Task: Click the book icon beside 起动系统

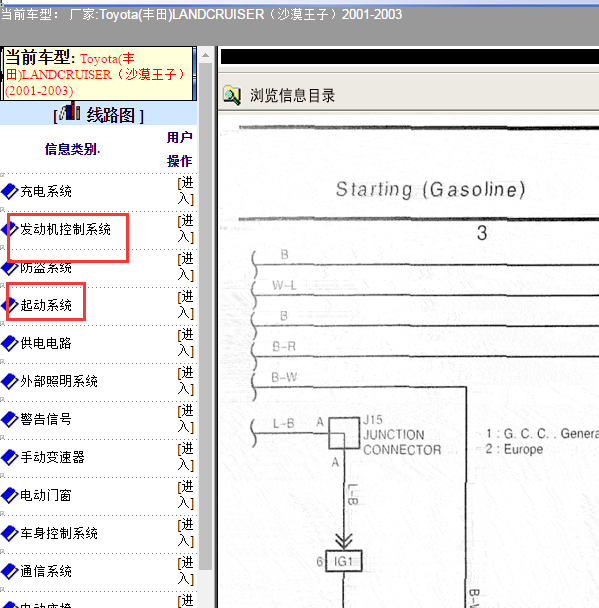Action: click(x=10, y=305)
